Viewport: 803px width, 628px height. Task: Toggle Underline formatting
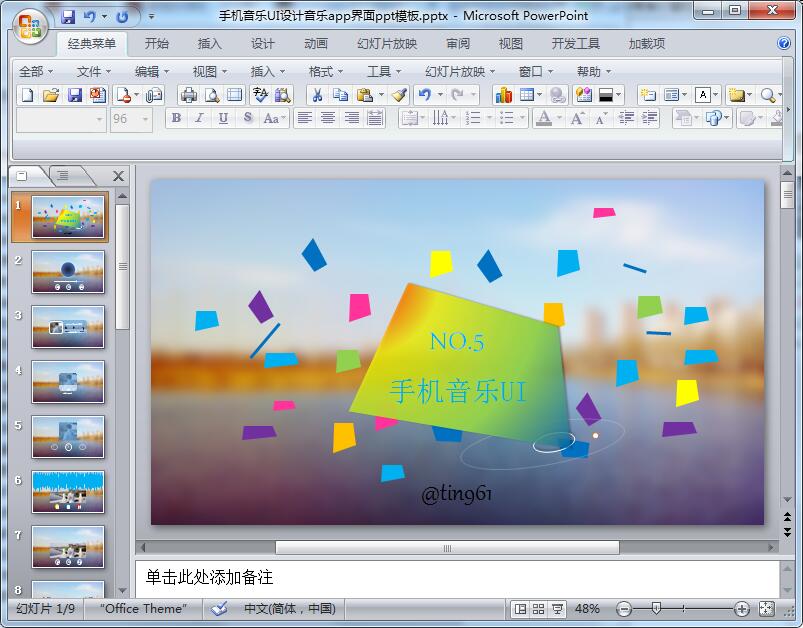223,118
